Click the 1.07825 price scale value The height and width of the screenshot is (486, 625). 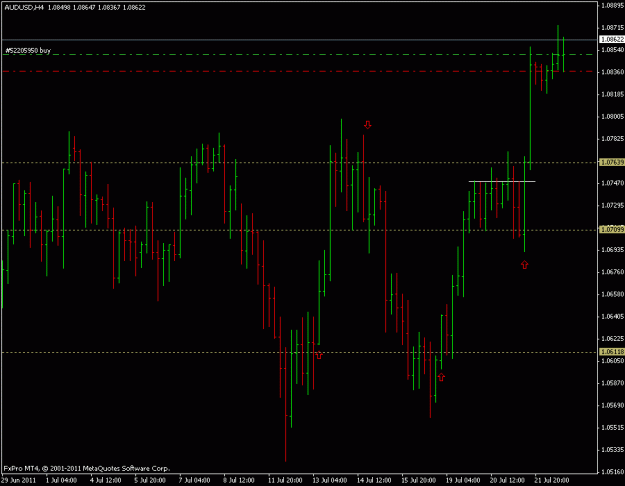tap(612, 139)
